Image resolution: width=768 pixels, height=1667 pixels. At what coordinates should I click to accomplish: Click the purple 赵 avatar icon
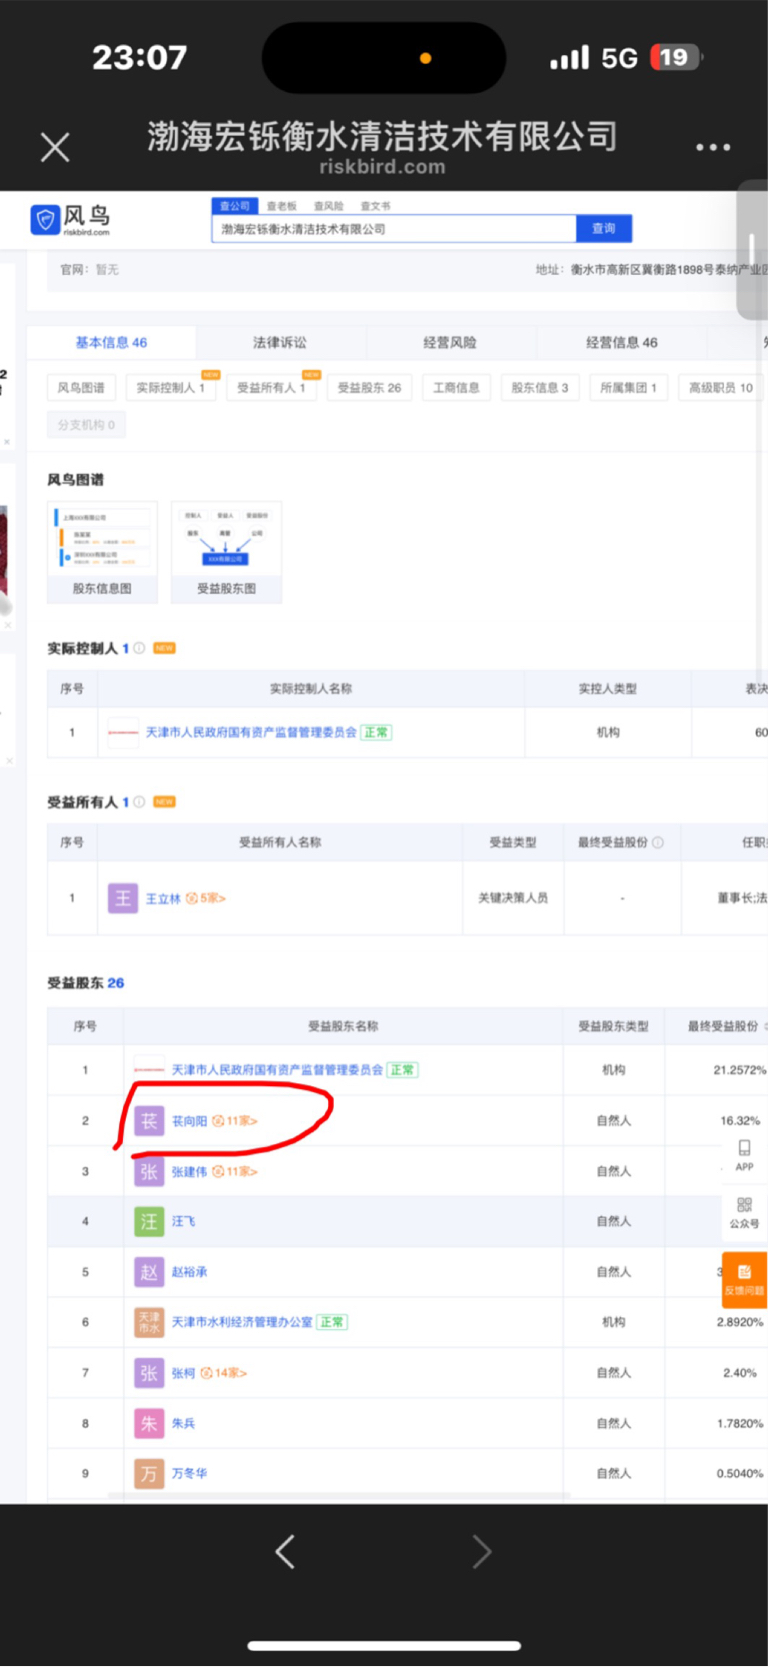(149, 1272)
